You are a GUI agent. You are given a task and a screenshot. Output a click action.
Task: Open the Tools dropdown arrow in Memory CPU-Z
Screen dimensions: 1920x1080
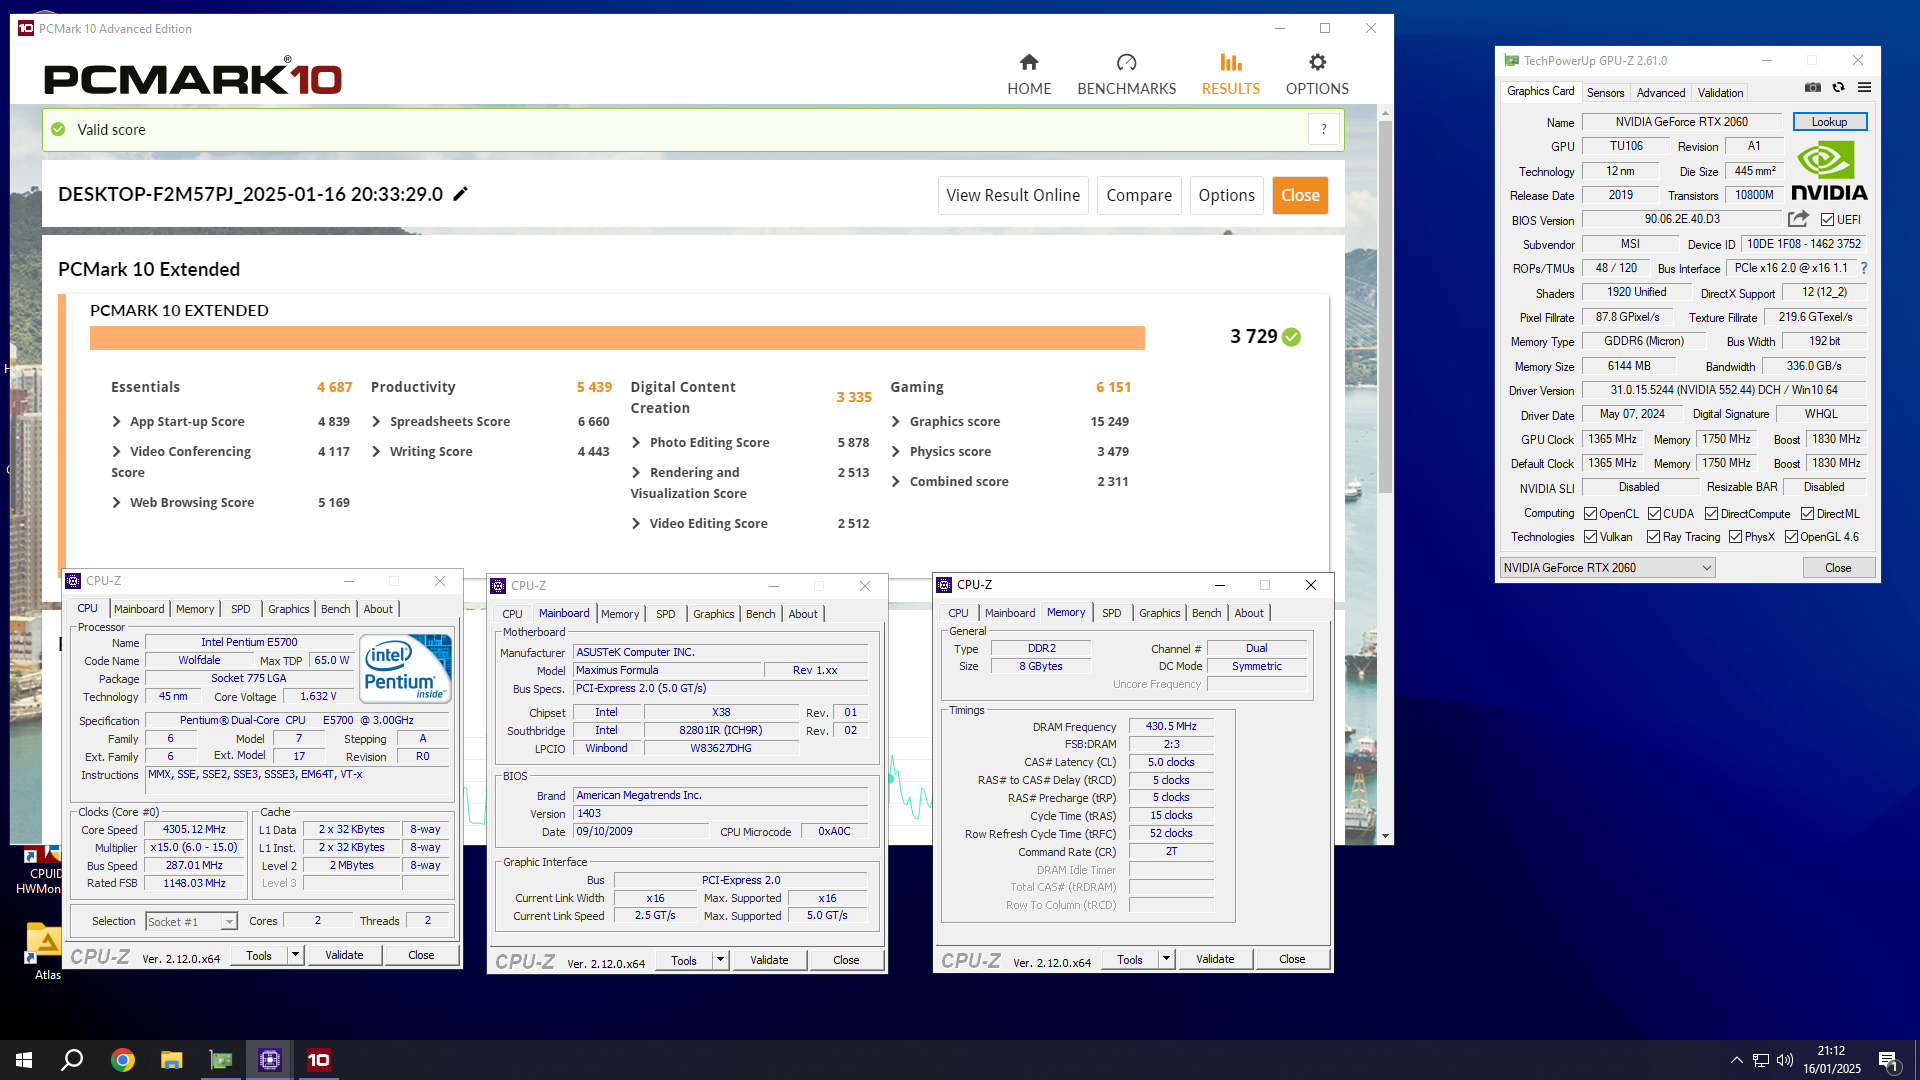pyautogui.click(x=1165, y=959)
